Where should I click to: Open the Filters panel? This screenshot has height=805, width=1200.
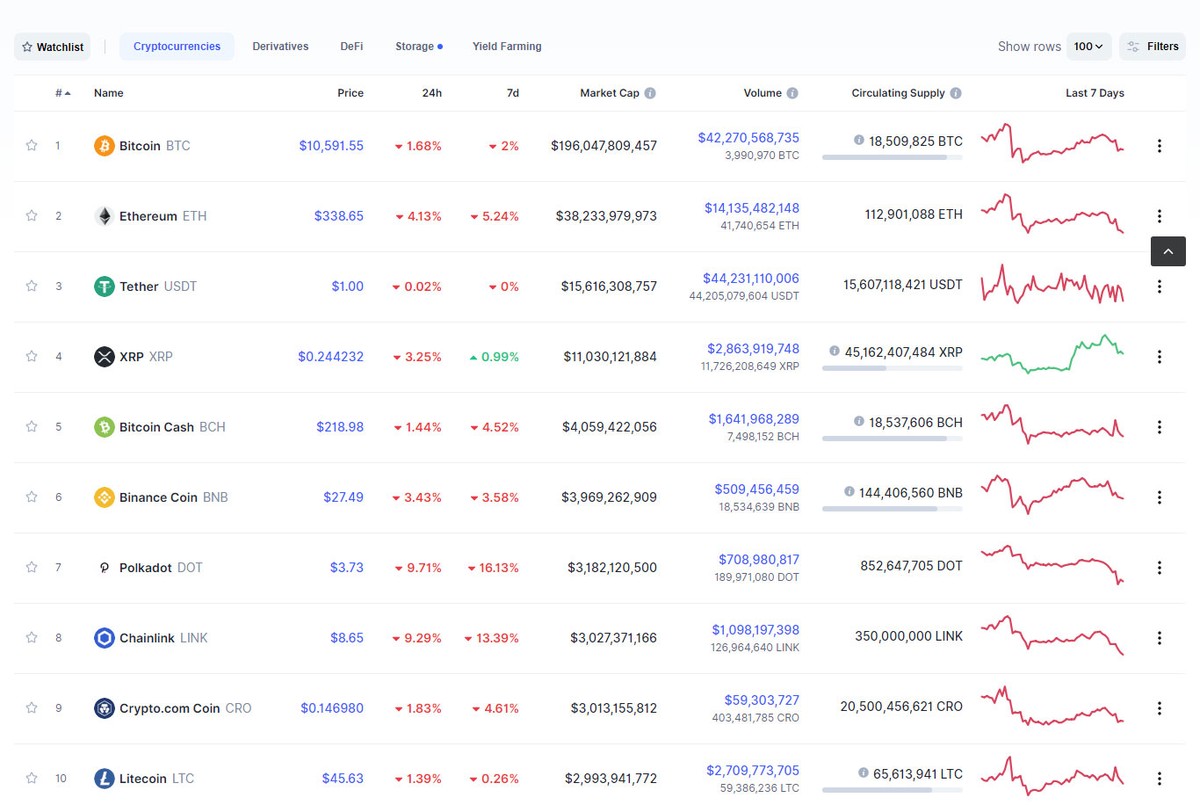[x=1152, y=46]
